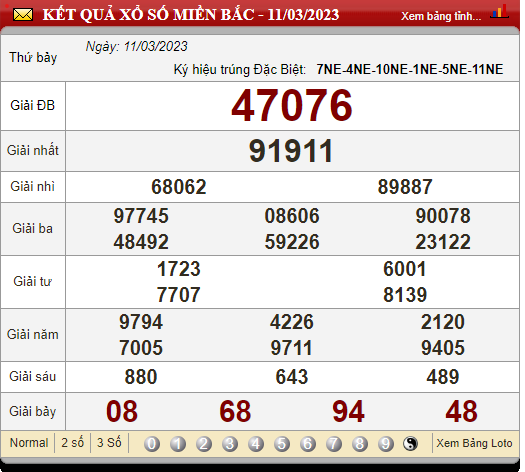
Task: Click the yin-yang ball icon
Action: point(410,444)
